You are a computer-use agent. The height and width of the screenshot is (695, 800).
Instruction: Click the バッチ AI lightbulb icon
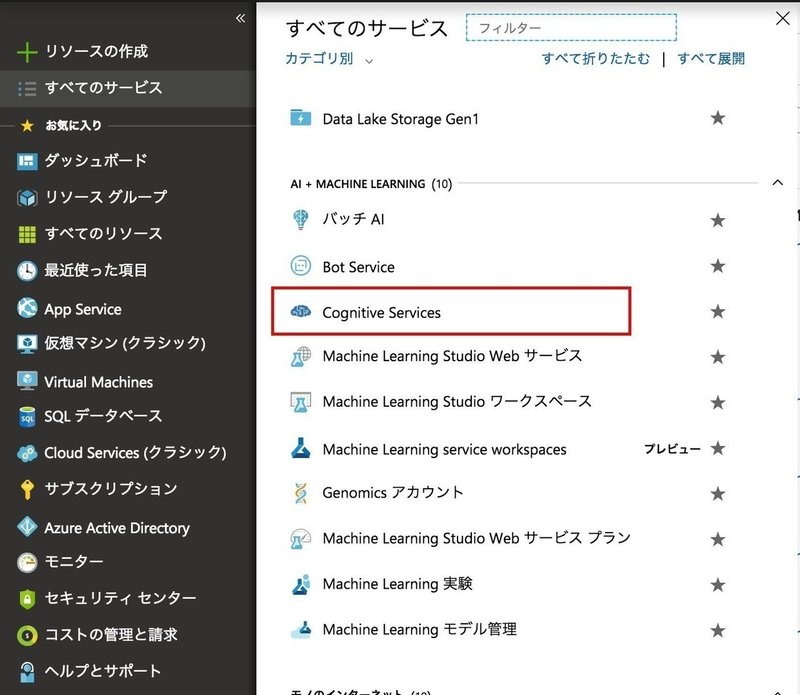pos(301,219)
